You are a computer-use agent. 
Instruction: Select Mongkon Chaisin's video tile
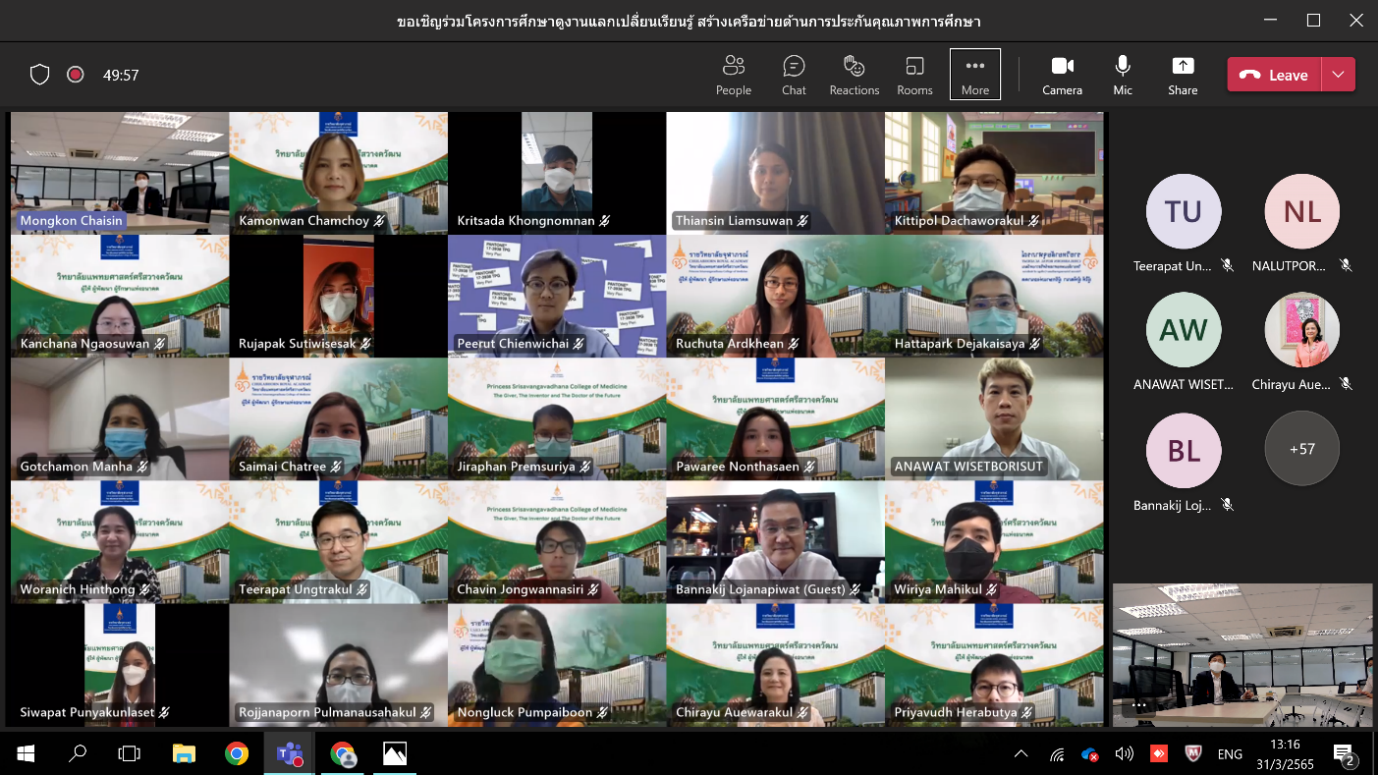click(x=120, y=172)
